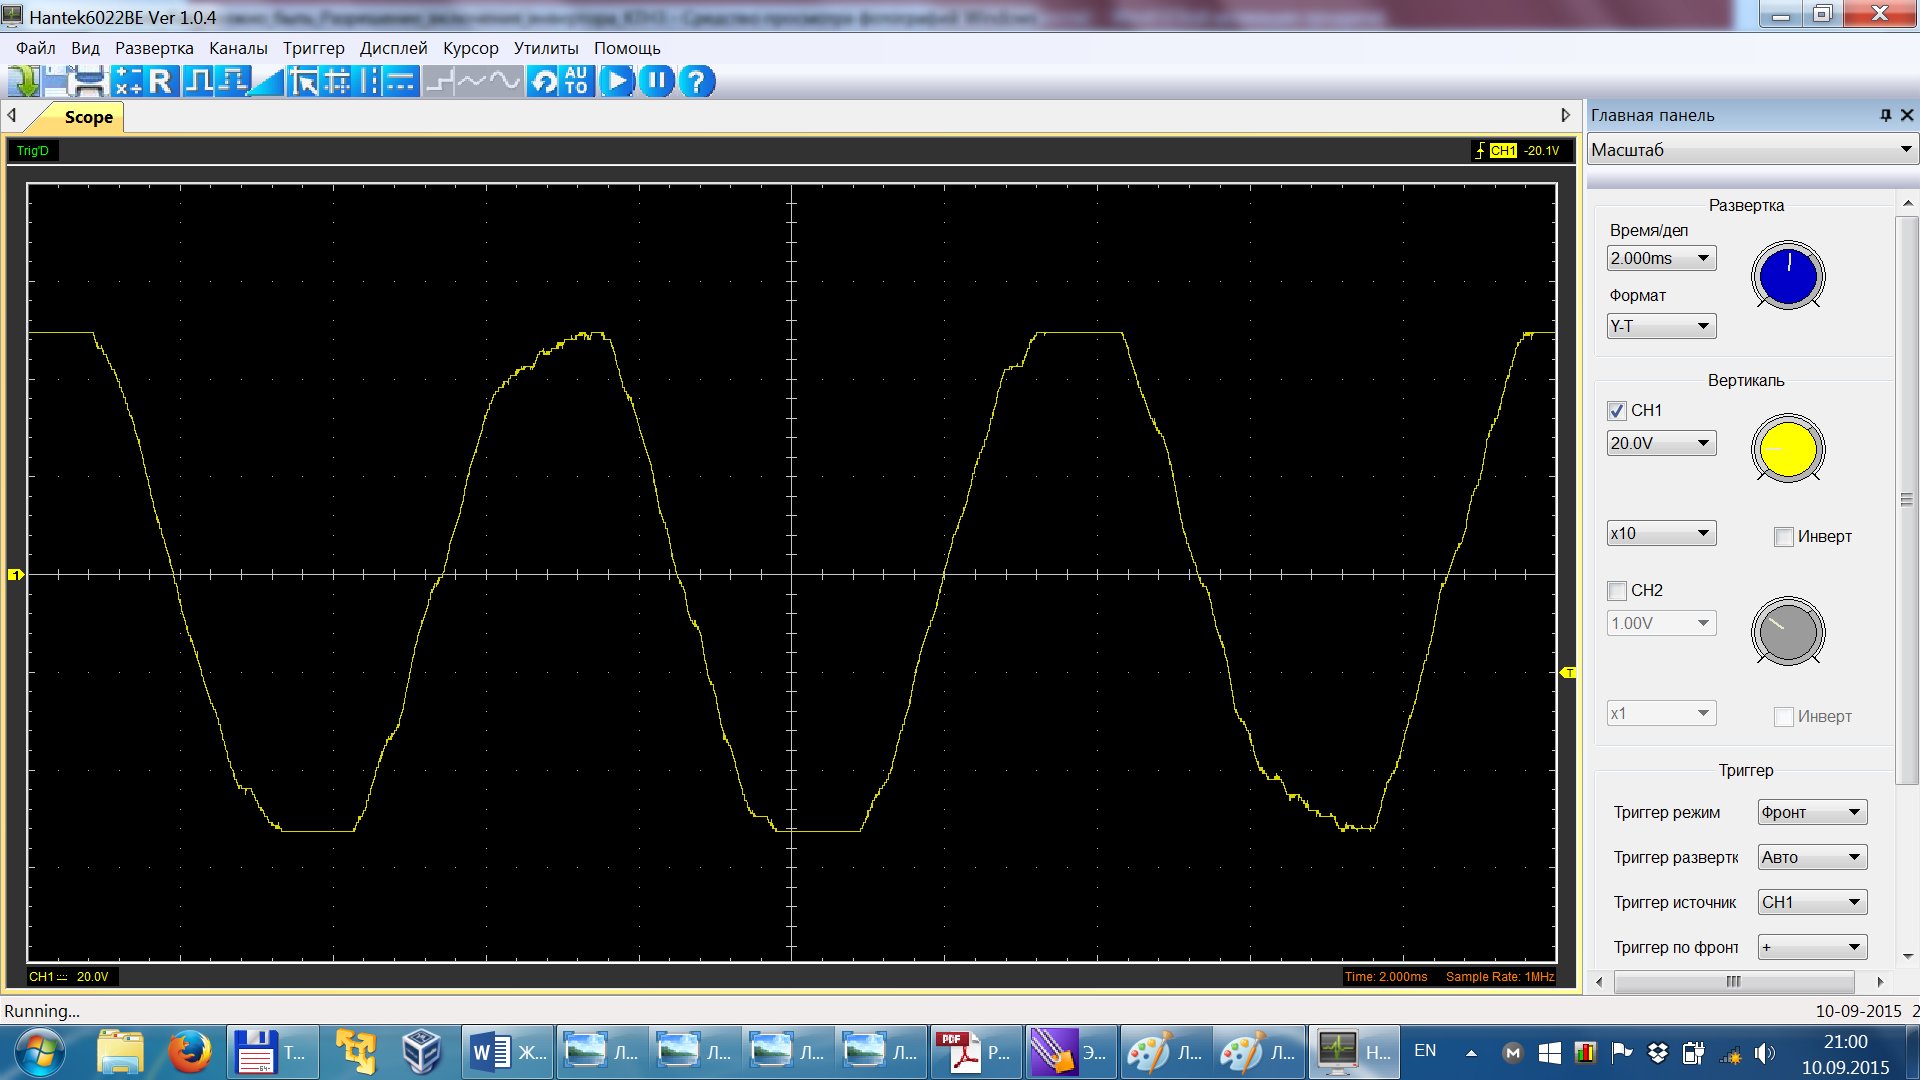The image size is (1920, 1080).
Task: Open the Триггер menu
Action: click(313, 48)
